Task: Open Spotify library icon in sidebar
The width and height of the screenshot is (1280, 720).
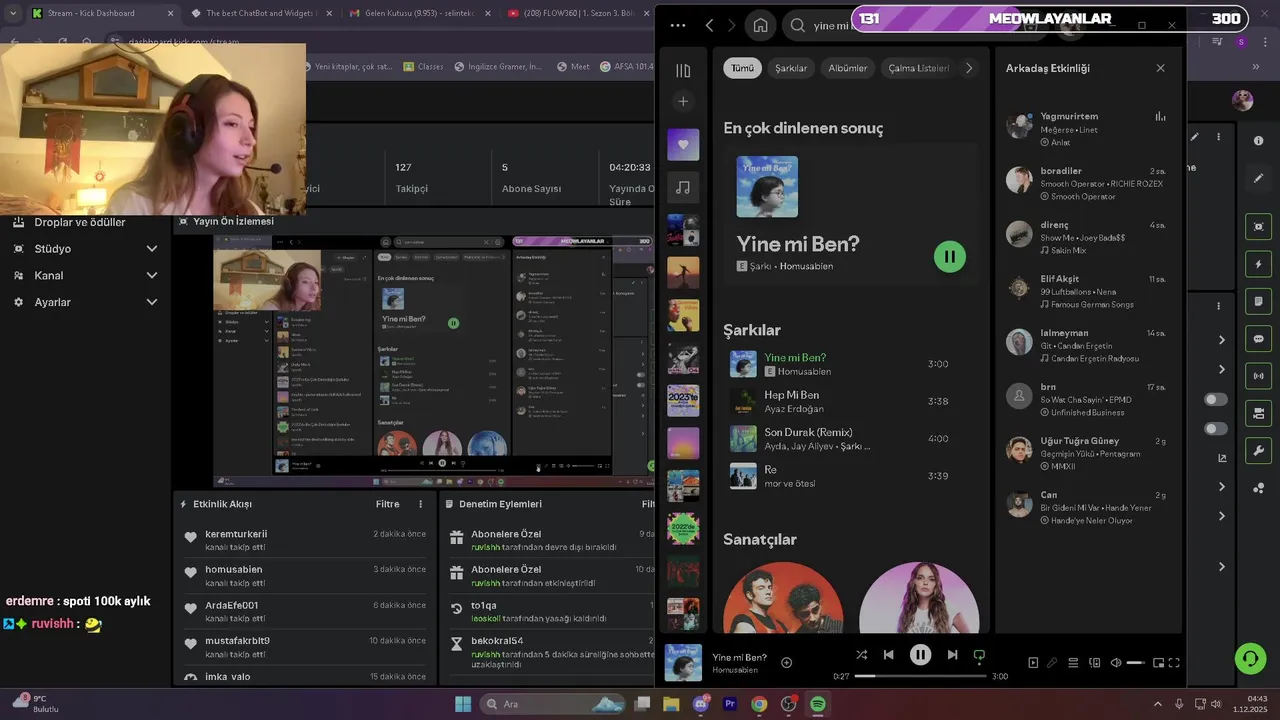Action: click(683, 70)
